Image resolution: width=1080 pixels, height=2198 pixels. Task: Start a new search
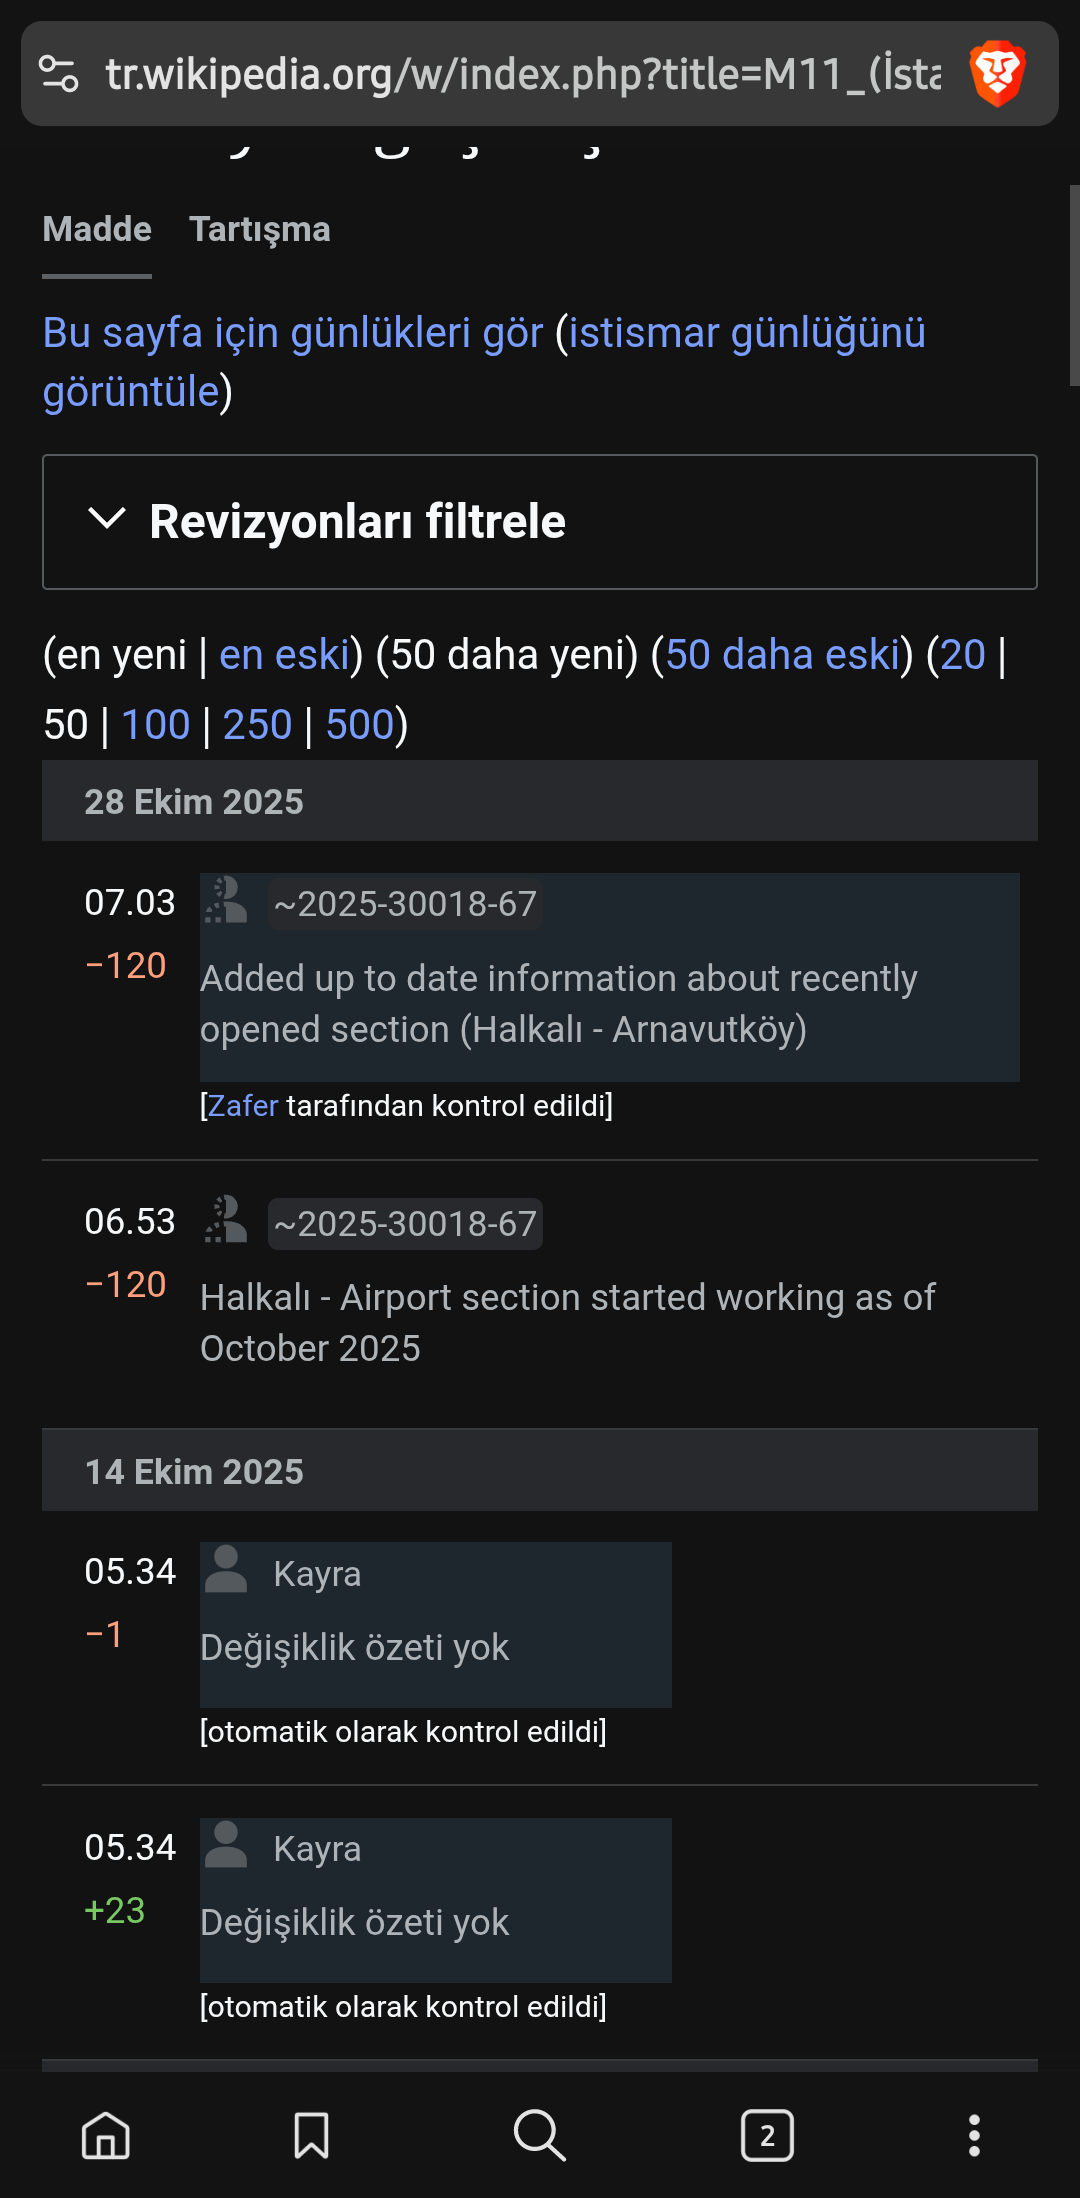540,2136
